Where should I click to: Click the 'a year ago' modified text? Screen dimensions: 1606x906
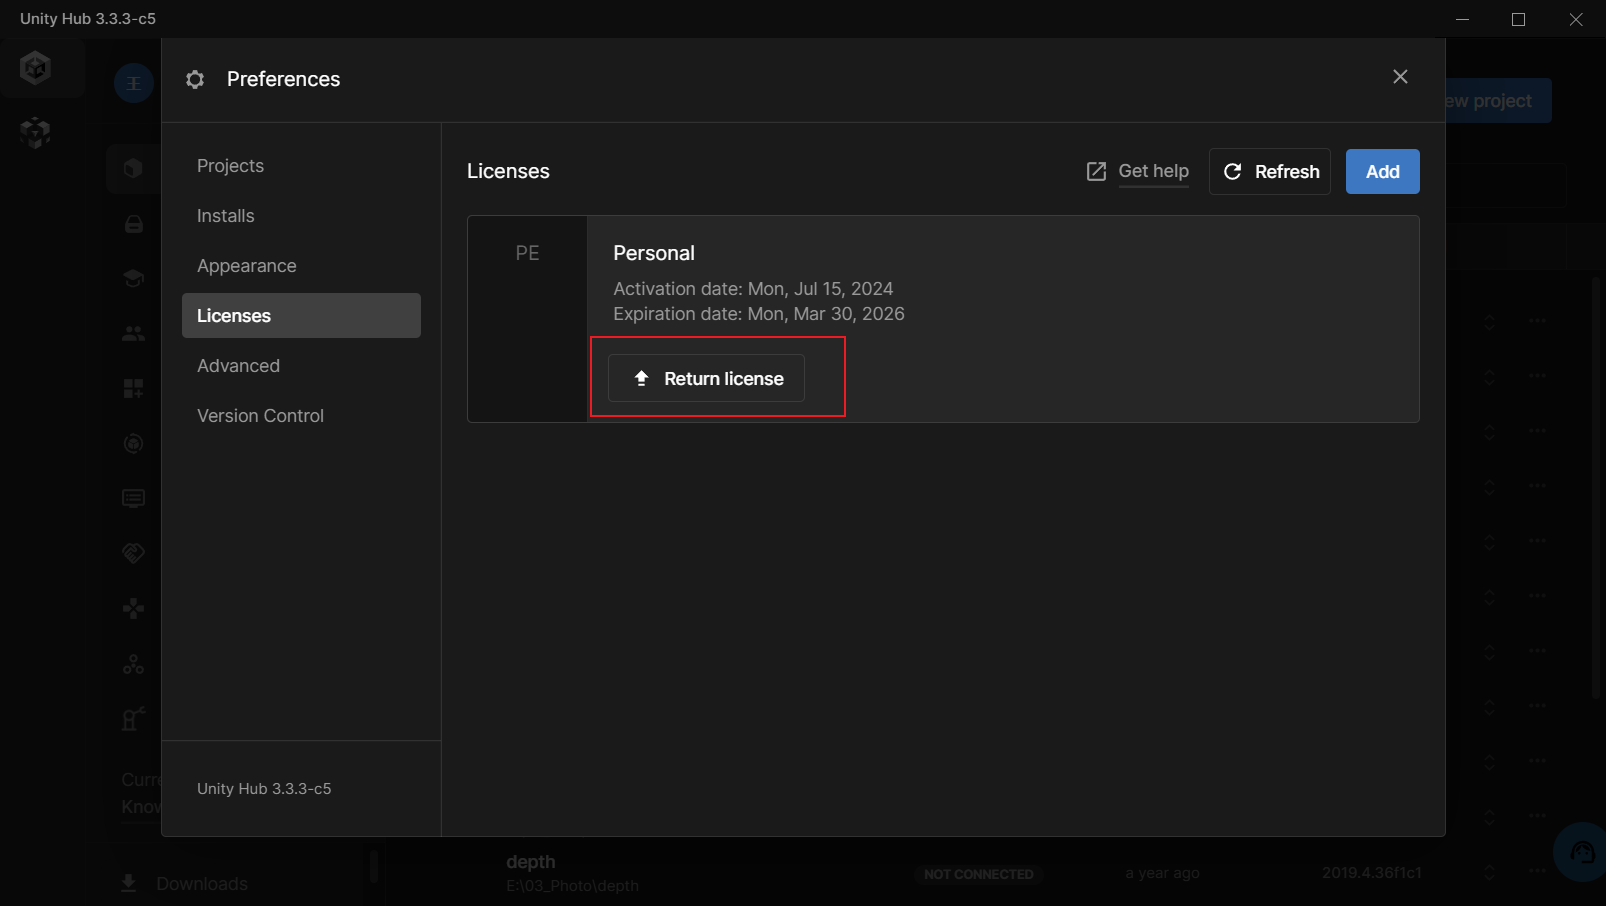pyautogui.click(x=1162, y=873)
